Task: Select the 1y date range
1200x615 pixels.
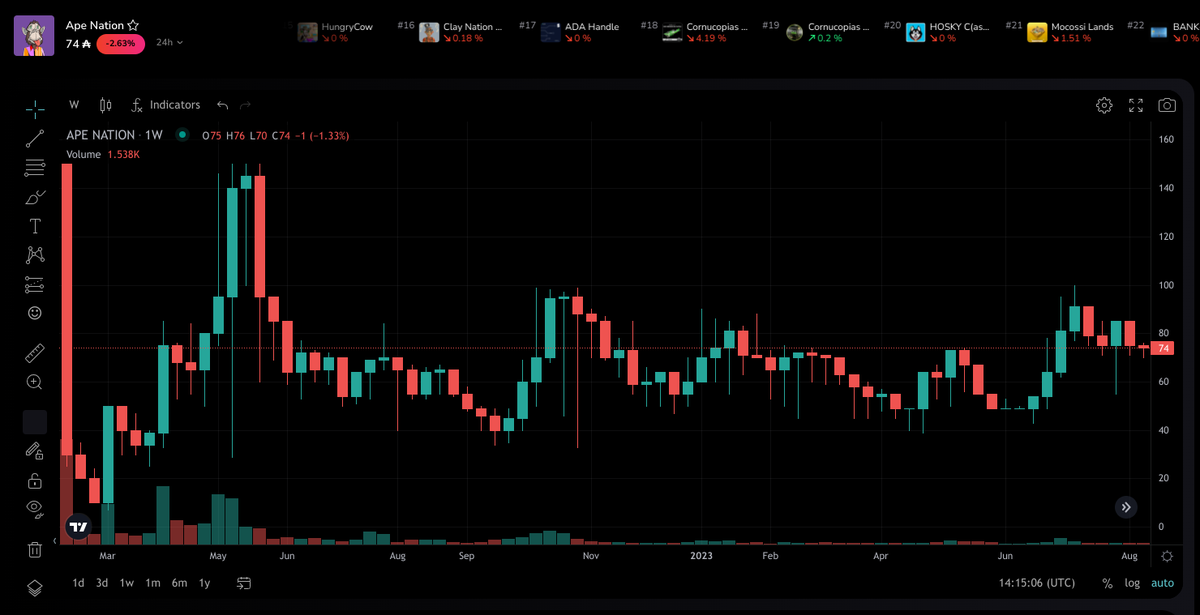Action: (204, 583)
